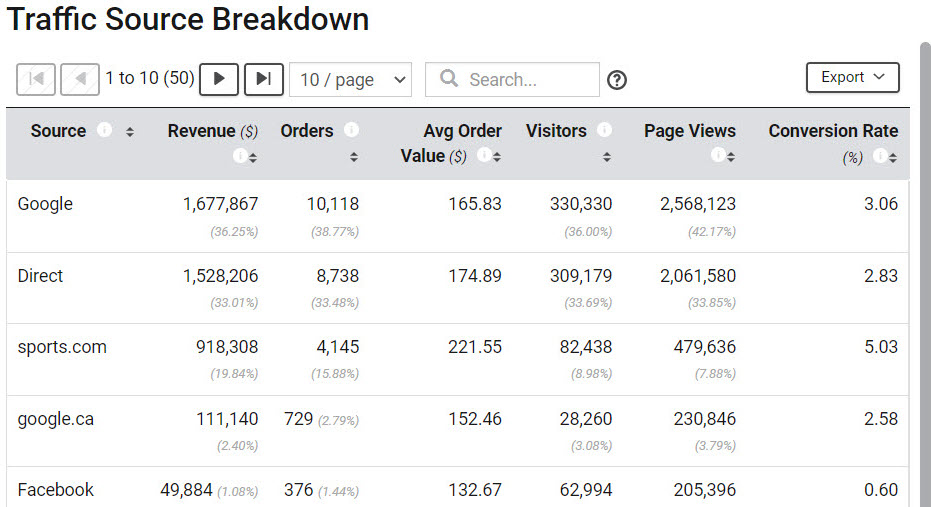Click Google avg order value 165.83

[475, 204]
